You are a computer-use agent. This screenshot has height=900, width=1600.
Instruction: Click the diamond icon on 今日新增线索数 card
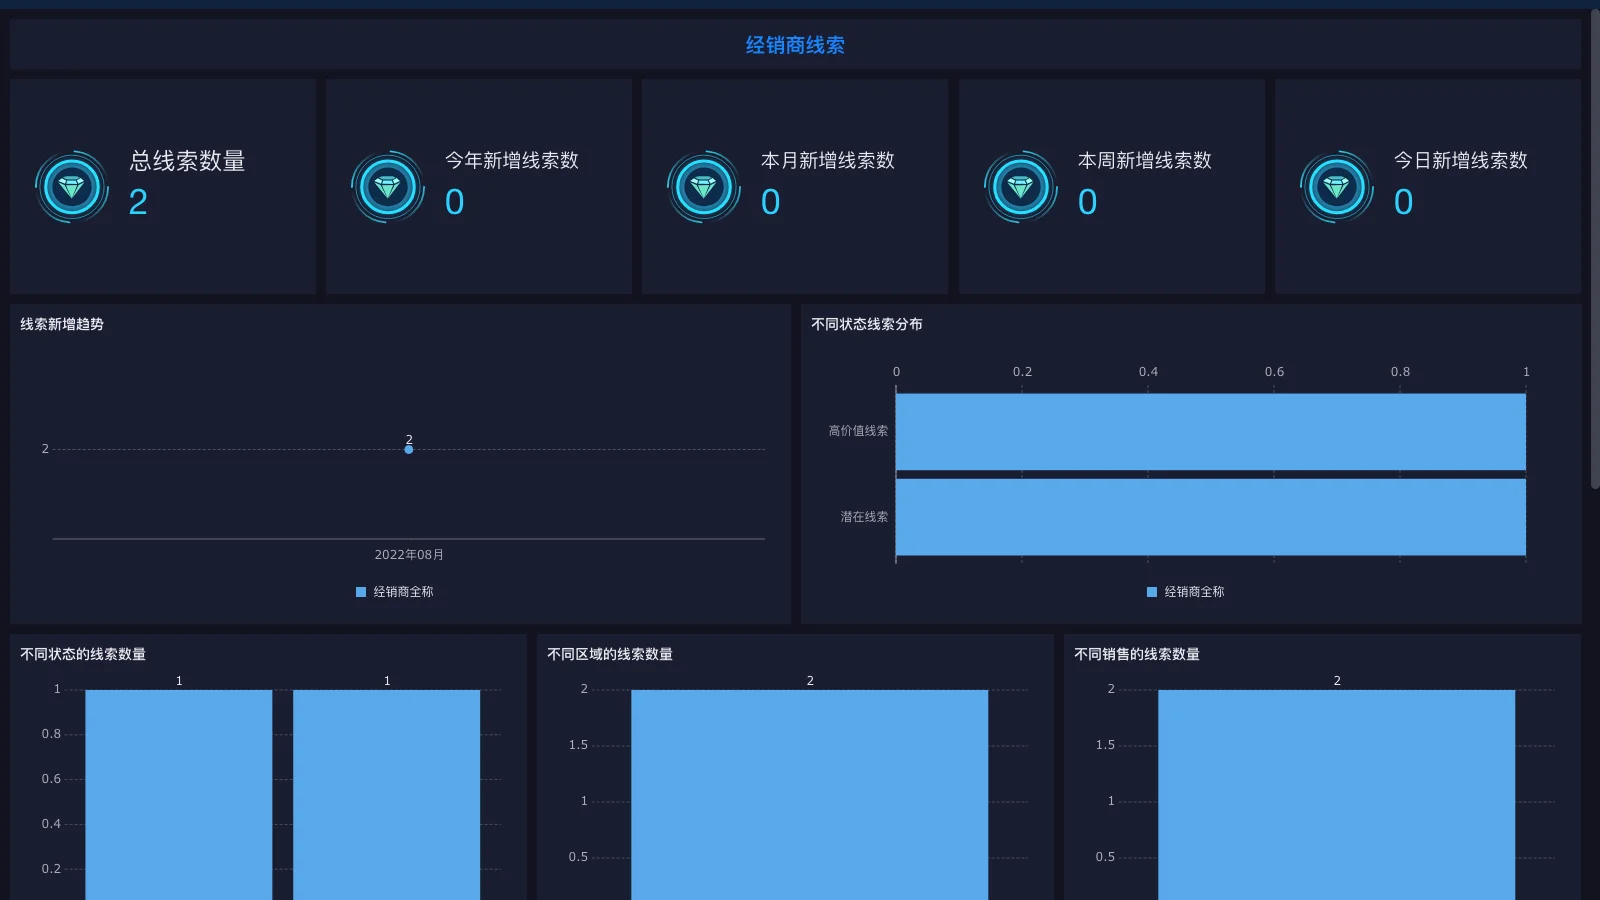pos(1337,186)
